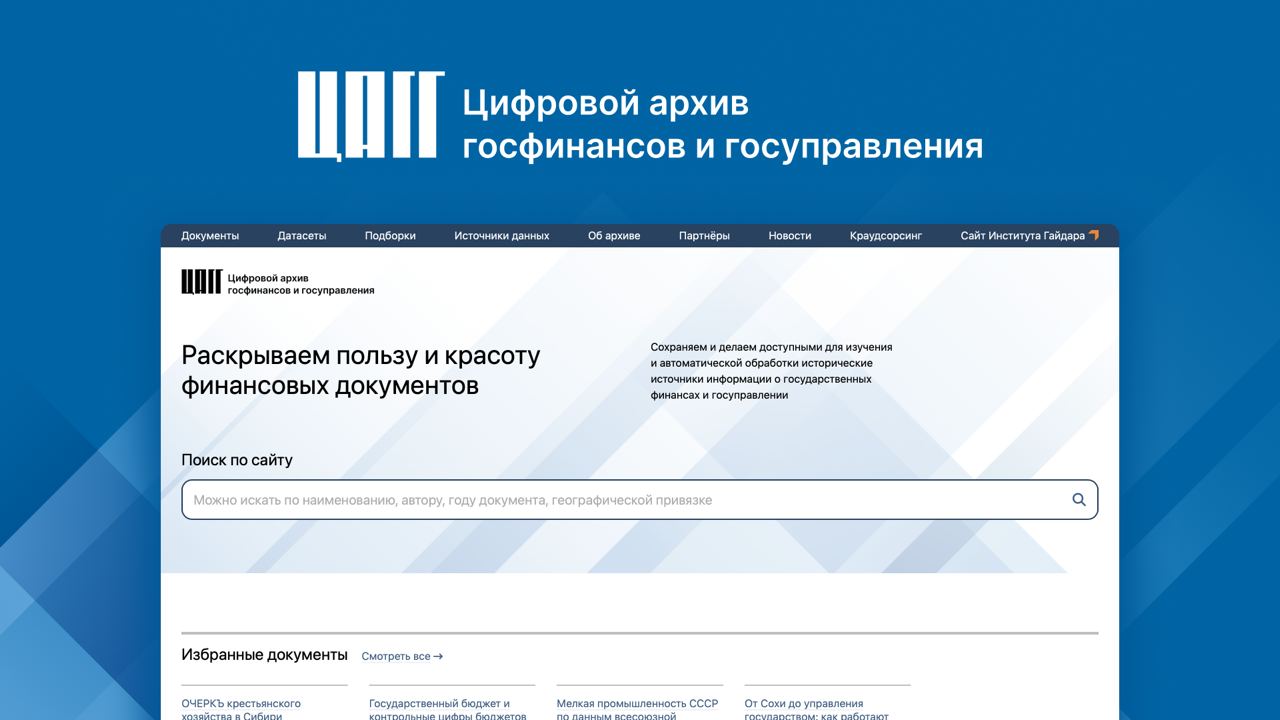Go to Подборки section
This screenshot has width=1280, height=720.
[x=390, y=236]
